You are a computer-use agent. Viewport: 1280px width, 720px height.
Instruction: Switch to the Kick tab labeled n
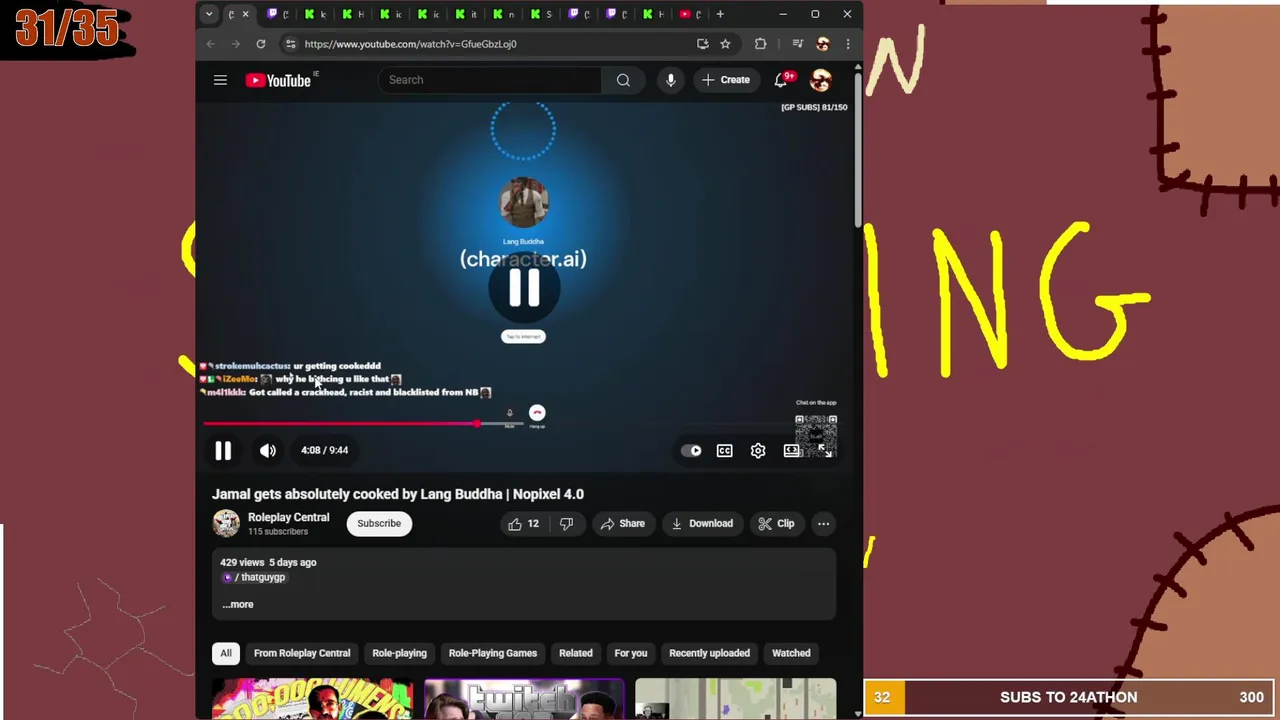tap(504, 14)
